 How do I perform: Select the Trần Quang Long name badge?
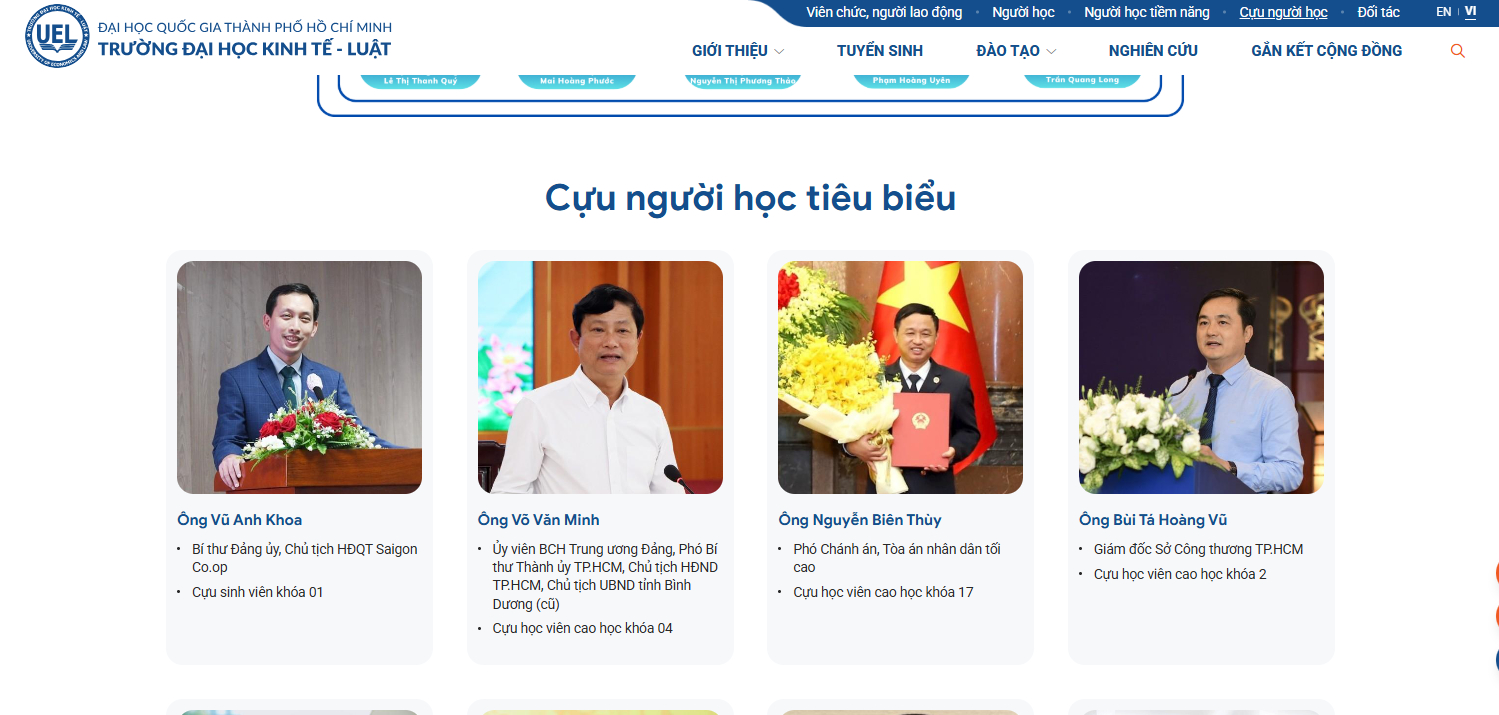click(x=1082, y=80)
